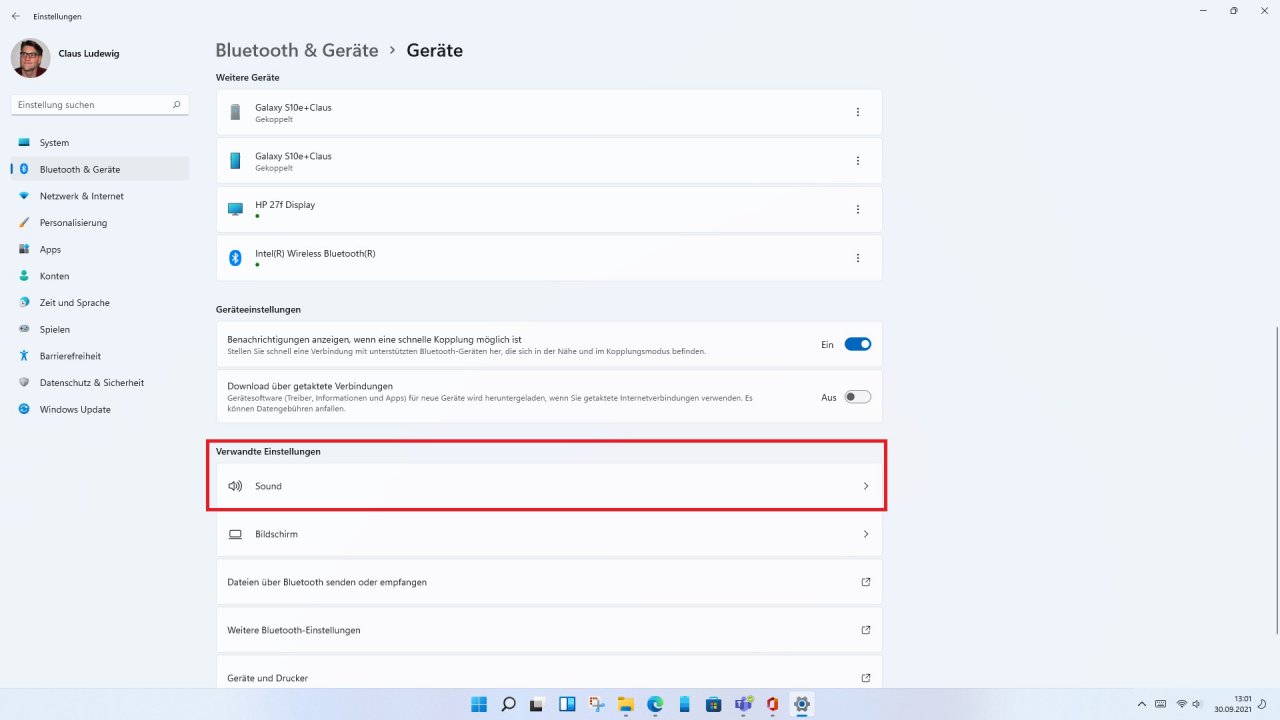Click the Settings gear in taskbar
The width and height of the screenshot is (1280, 720).
[801, 704]
